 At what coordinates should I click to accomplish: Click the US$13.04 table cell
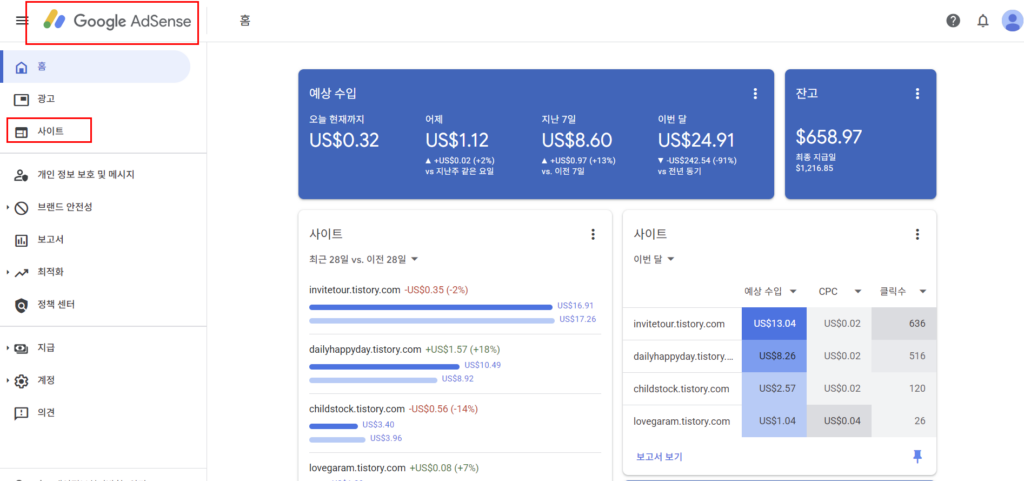(775, 324)
